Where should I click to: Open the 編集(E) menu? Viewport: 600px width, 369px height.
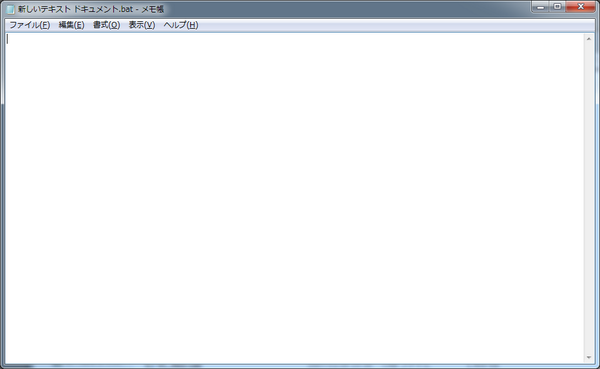tap(72, 25)
